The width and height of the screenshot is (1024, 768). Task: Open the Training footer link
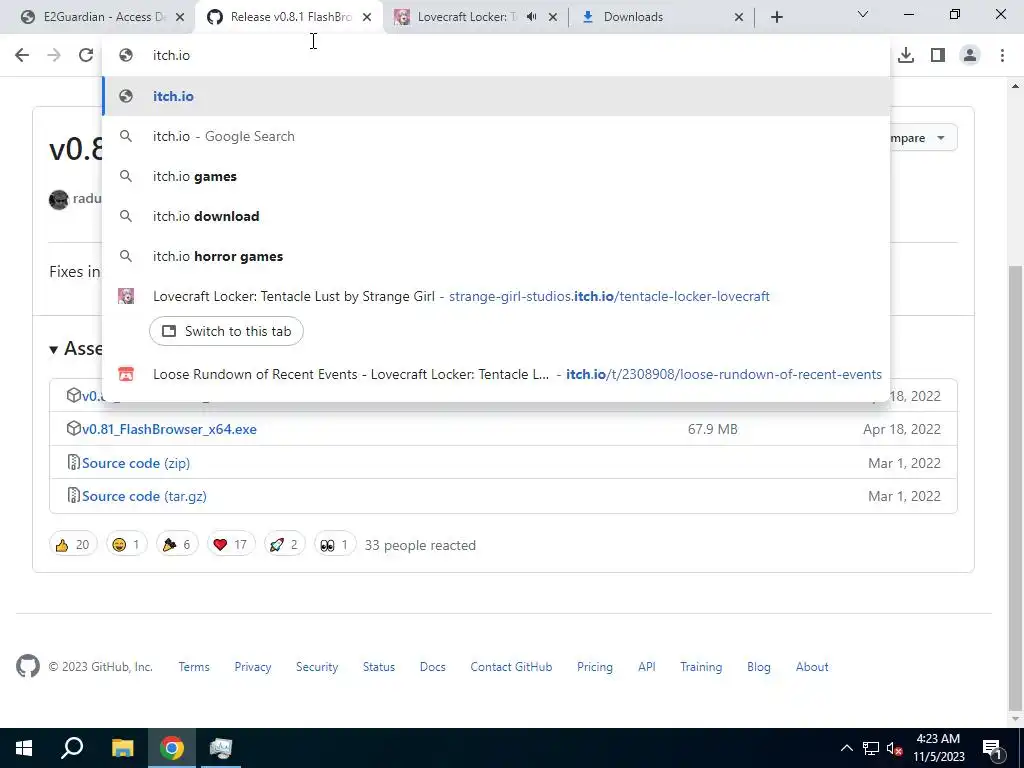click(701, 667)
